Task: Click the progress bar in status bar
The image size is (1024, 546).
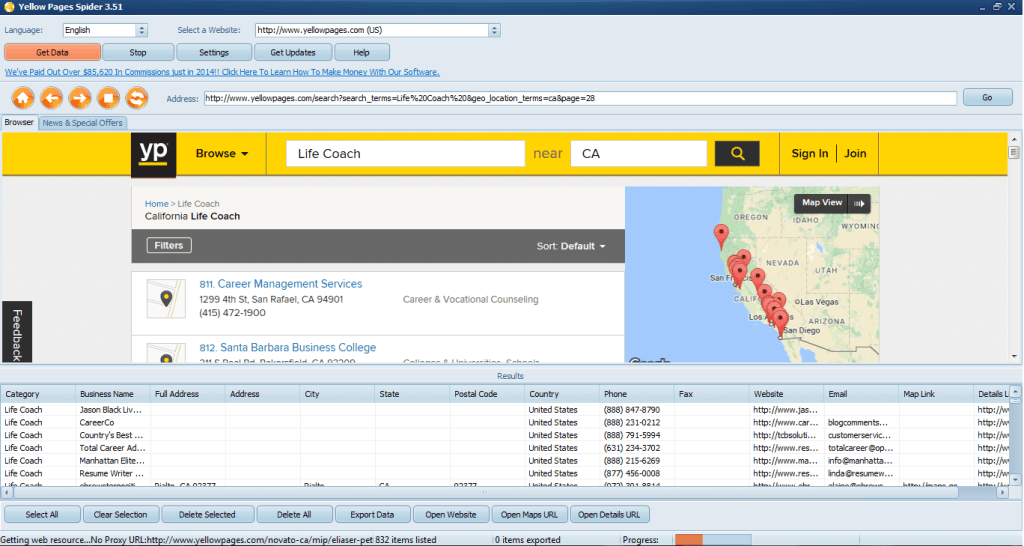Action: tap(712, 540)
